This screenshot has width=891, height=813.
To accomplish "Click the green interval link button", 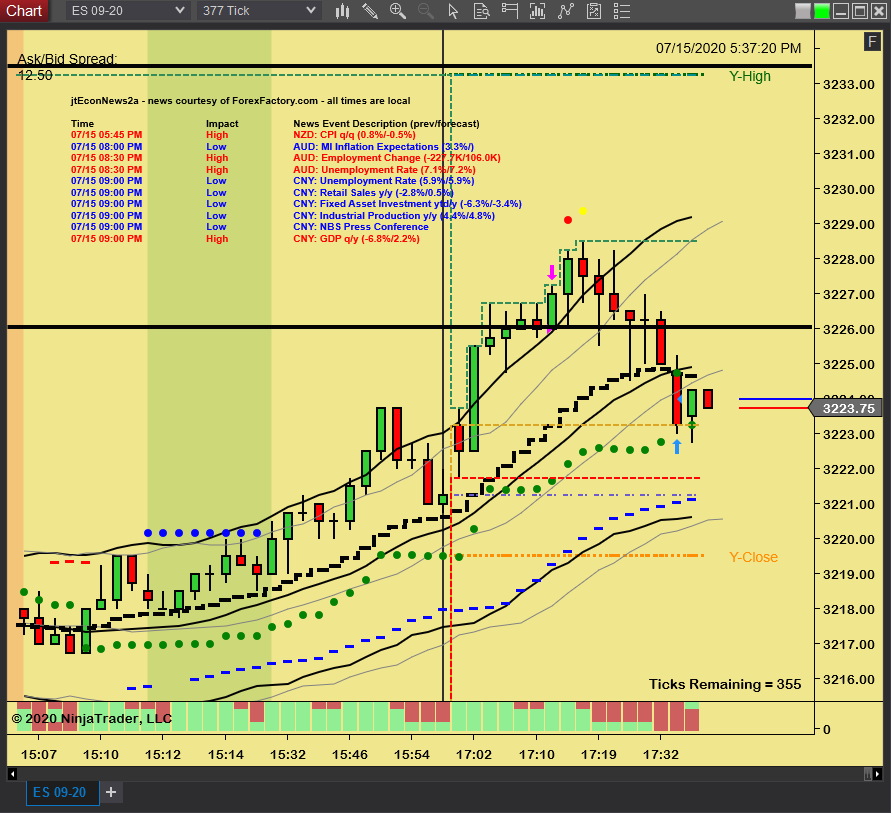I will coord(822,11).
